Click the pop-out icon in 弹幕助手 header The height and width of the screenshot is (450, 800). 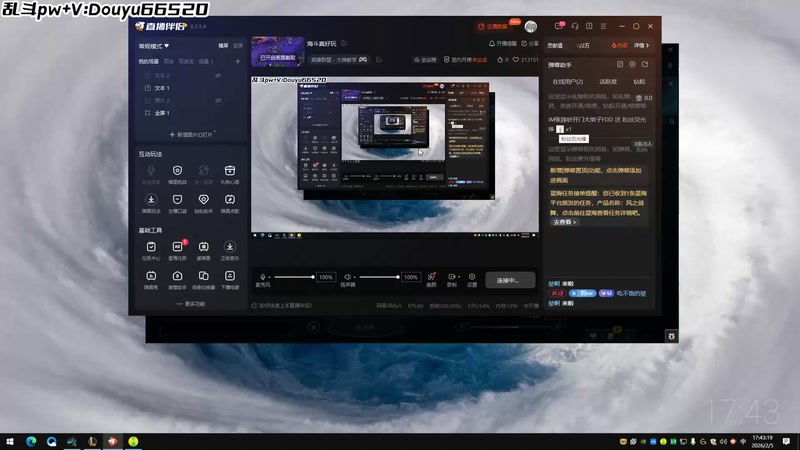click(645, 64)
